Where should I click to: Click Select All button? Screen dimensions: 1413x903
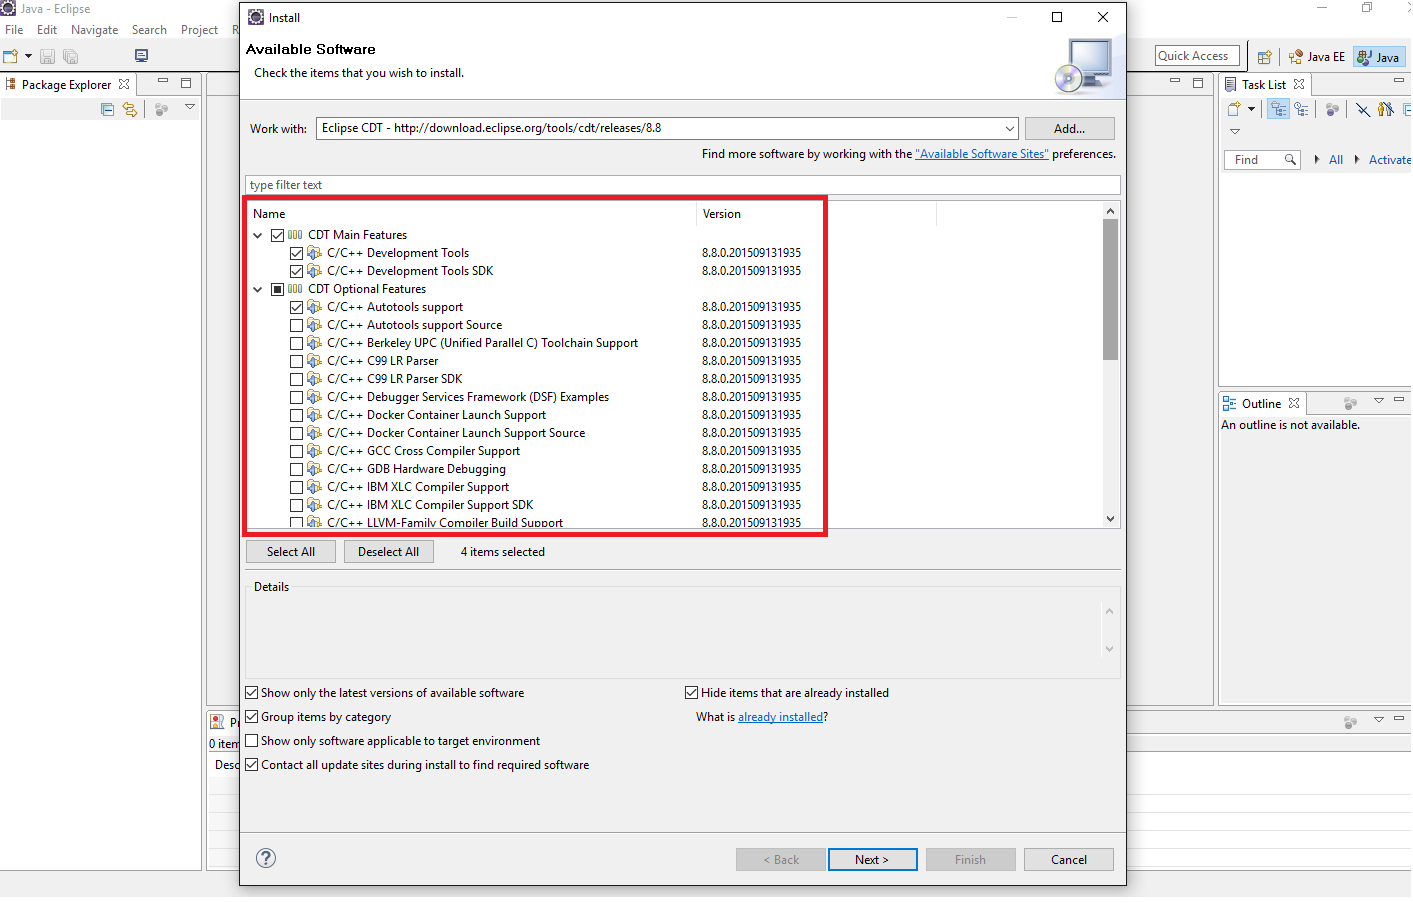[290, 552]
